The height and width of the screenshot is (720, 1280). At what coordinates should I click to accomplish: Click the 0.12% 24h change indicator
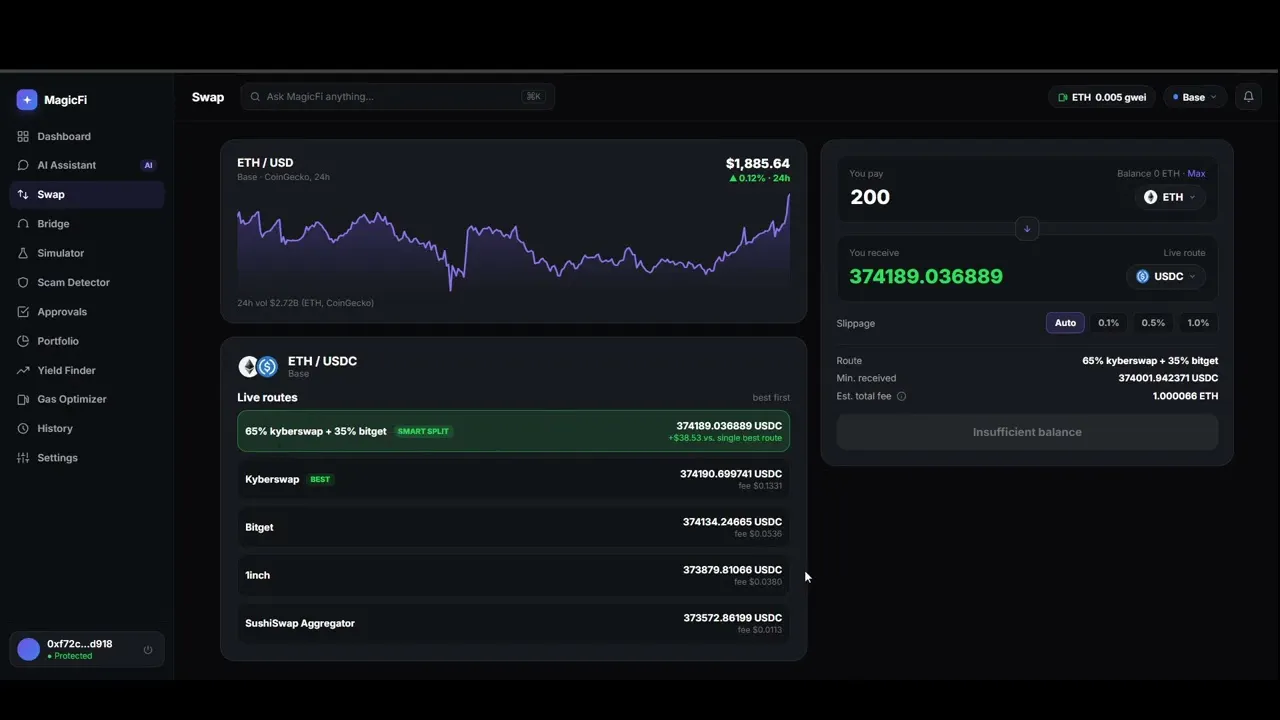[x=759, y=178]
